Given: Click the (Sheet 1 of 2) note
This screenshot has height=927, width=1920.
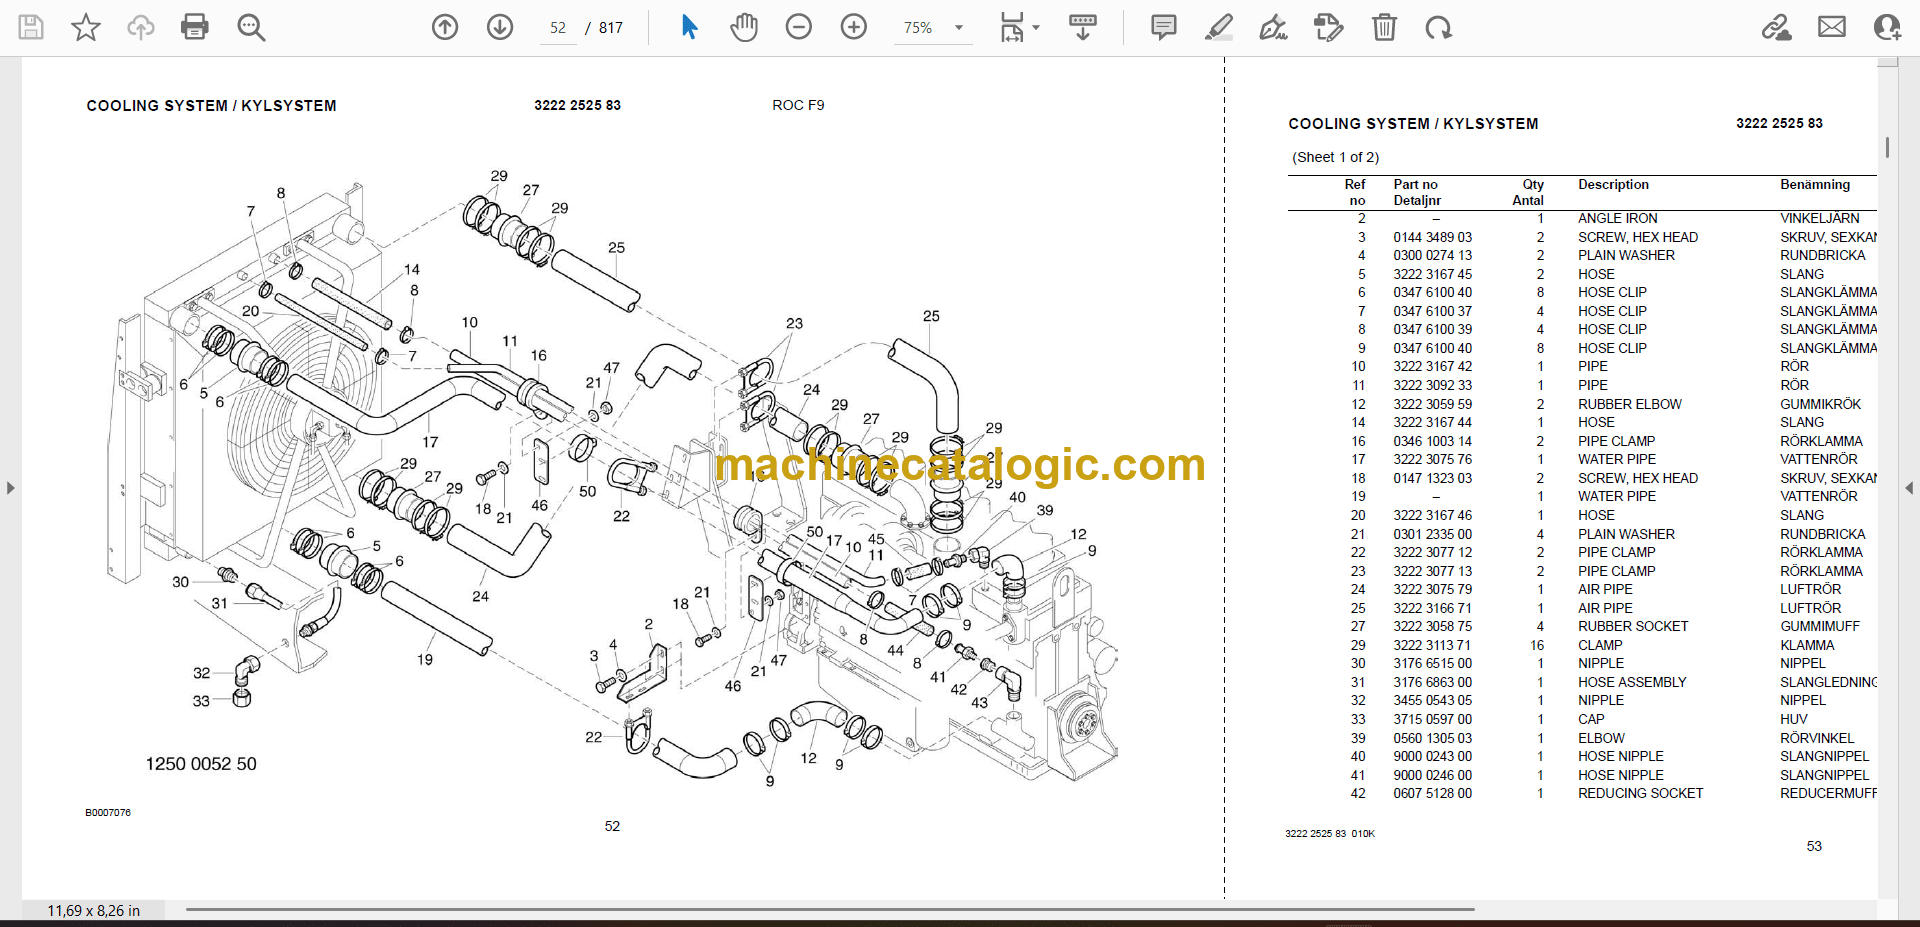Looking at the screenshot, I should pyautogui.click(x=1335, y=157).
